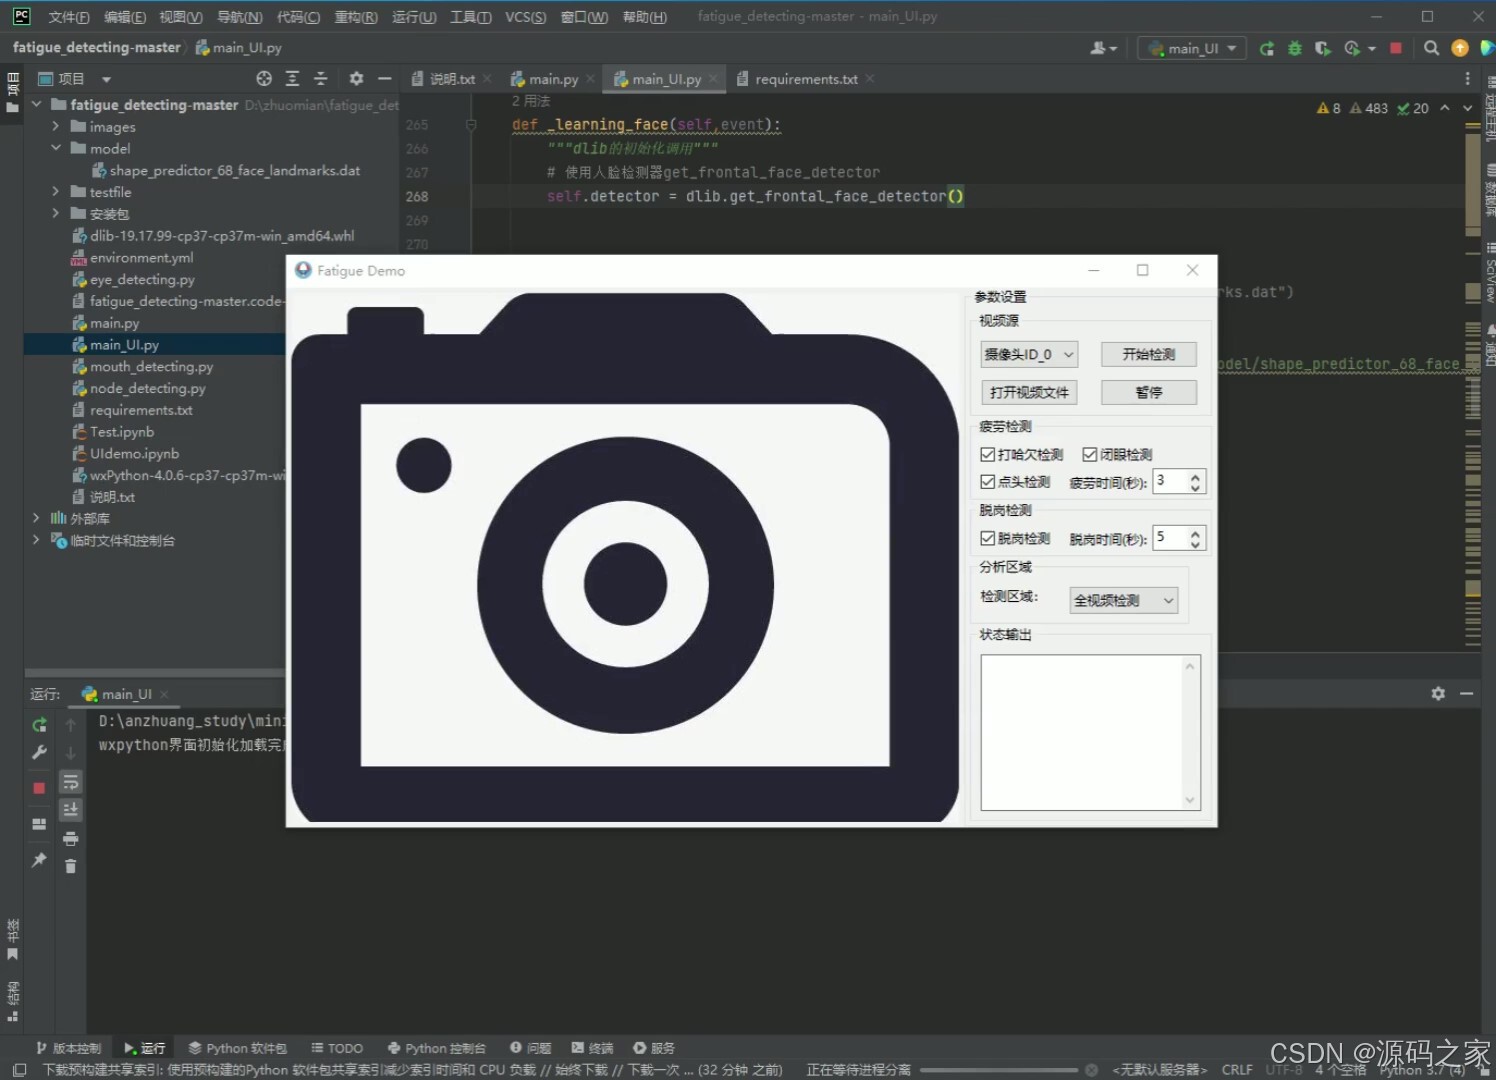The height and width of the screenshot is (1080, 1496).
Task: Open the 摄像头ID_0 video source dropdown
Action: coord(1029,354)
